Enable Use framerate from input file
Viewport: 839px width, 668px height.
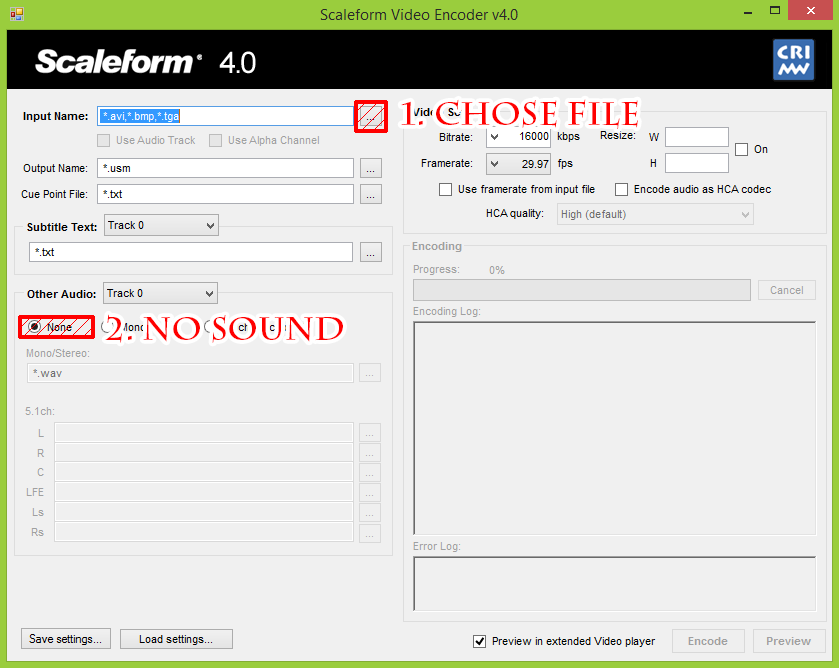tap(445, 189)
